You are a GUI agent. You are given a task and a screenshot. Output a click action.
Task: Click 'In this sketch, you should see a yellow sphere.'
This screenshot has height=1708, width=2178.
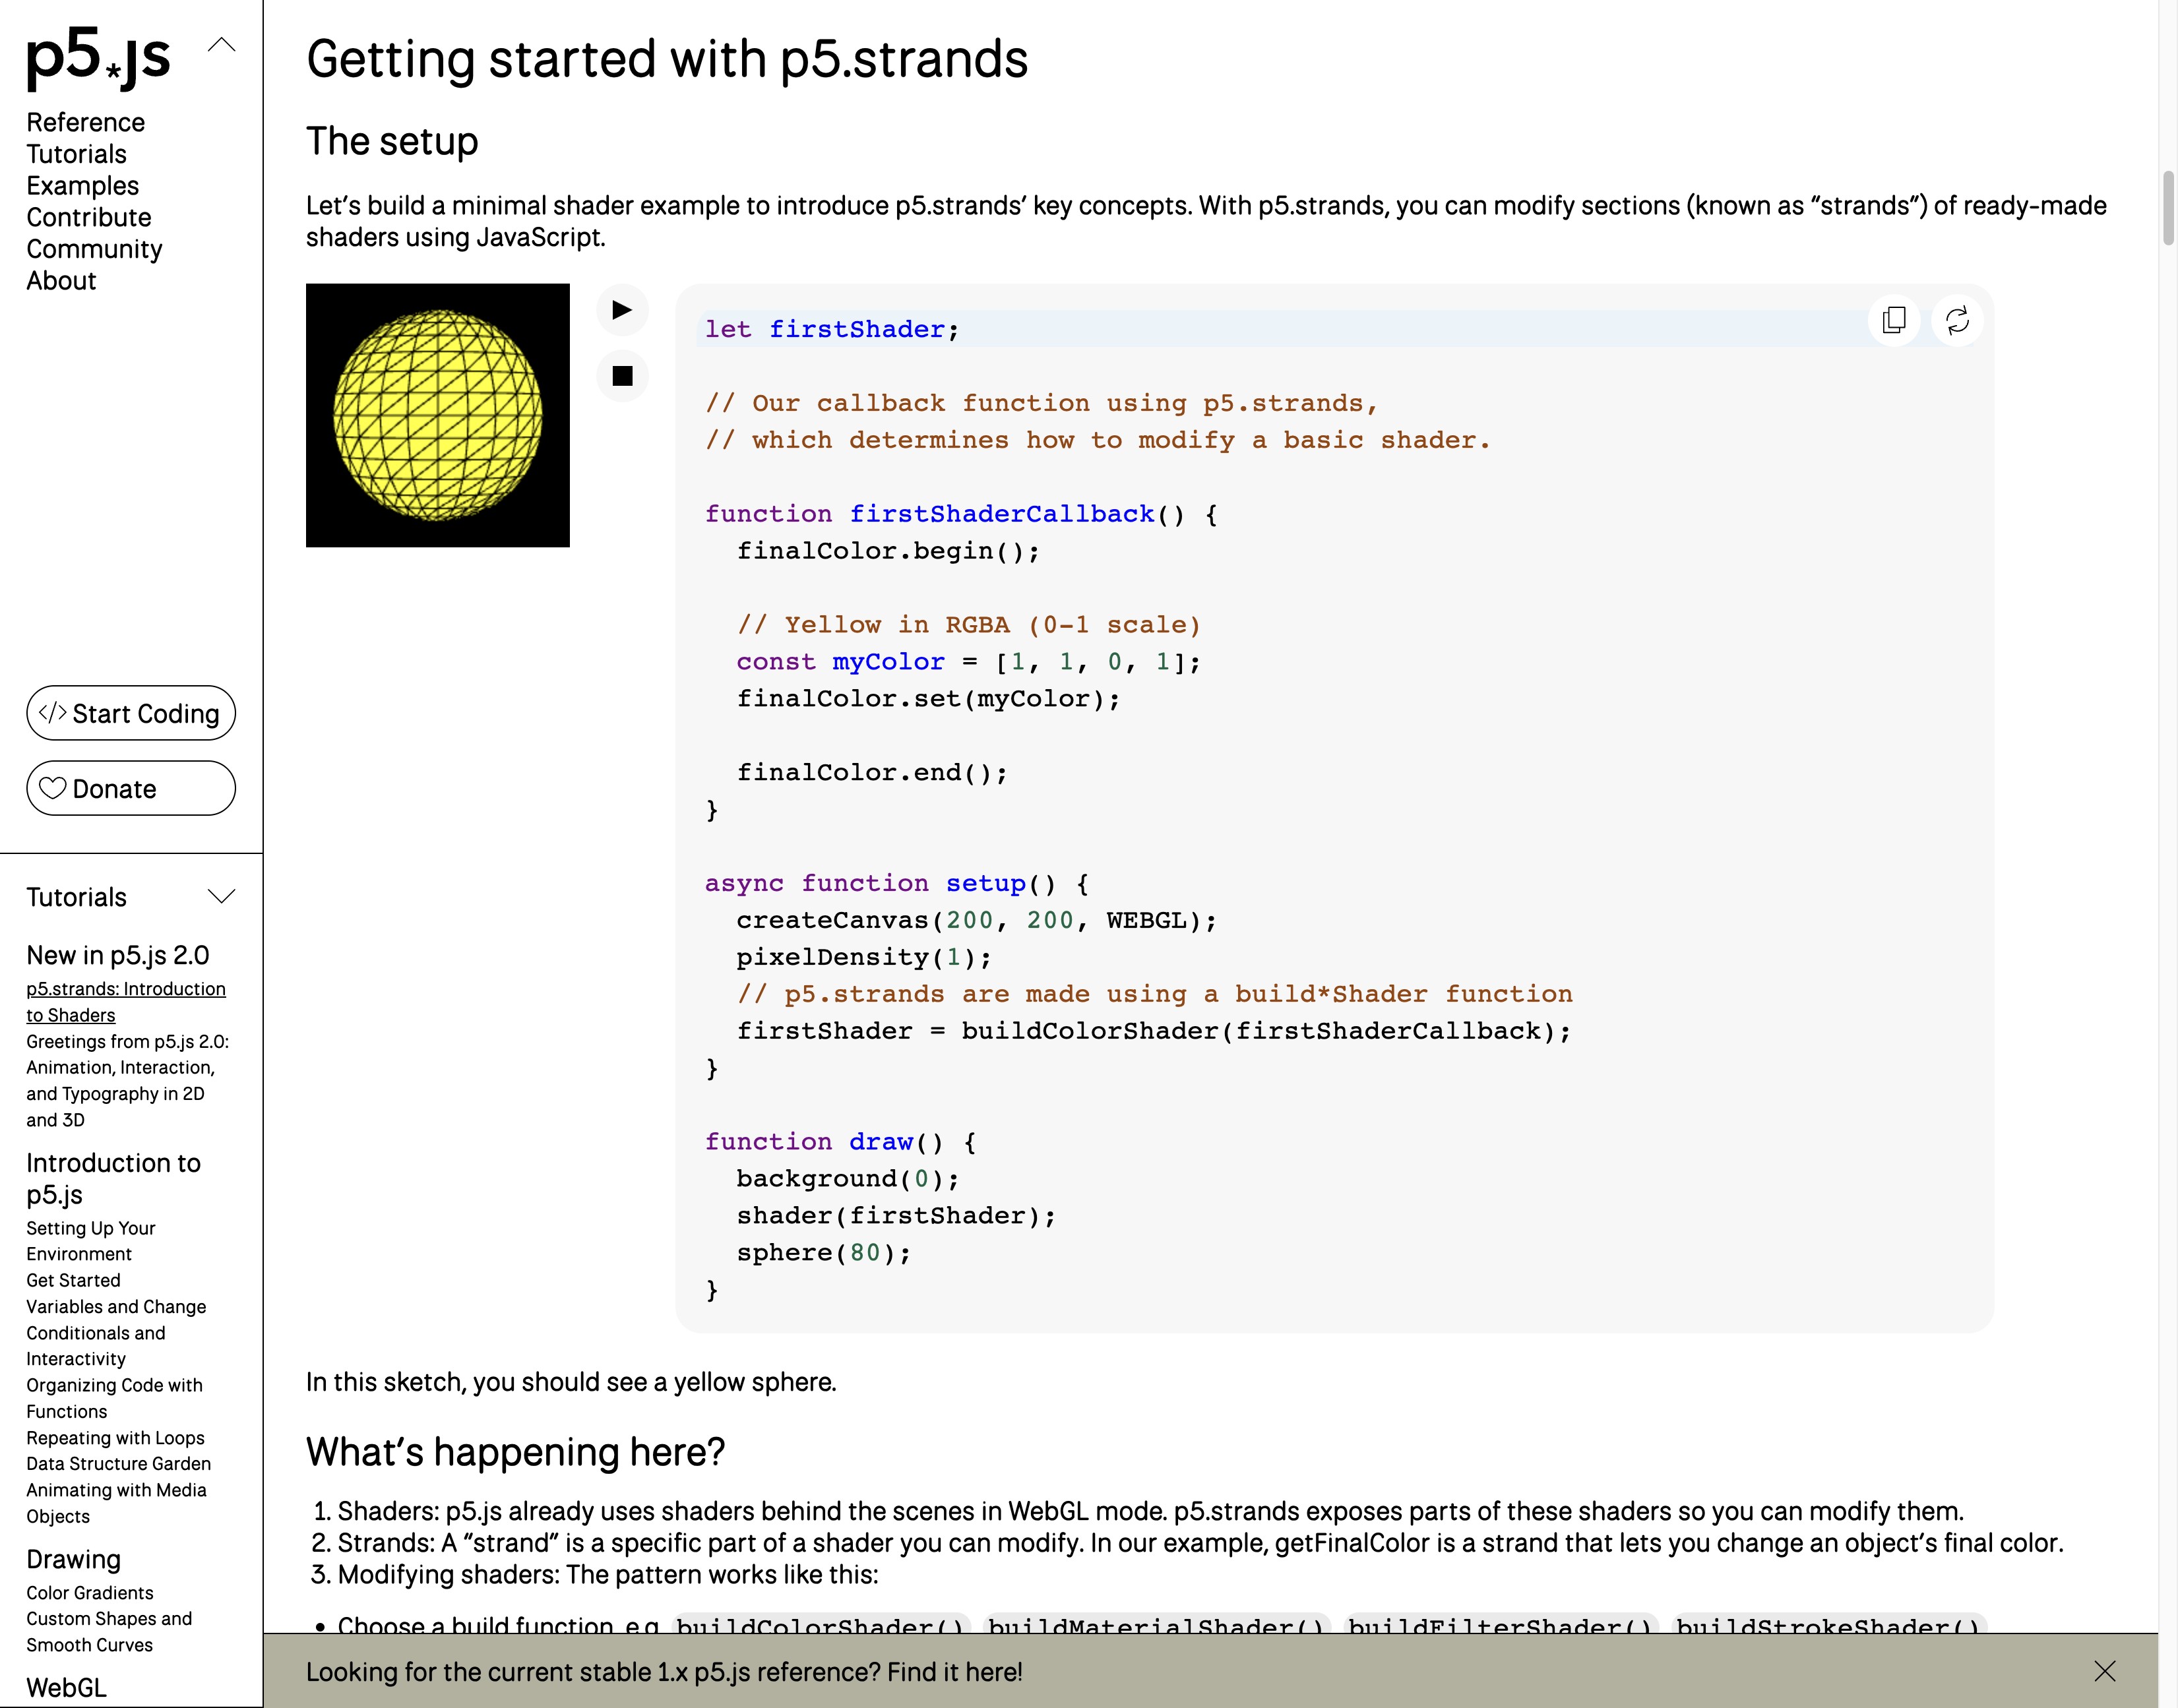click(571, 1382)
